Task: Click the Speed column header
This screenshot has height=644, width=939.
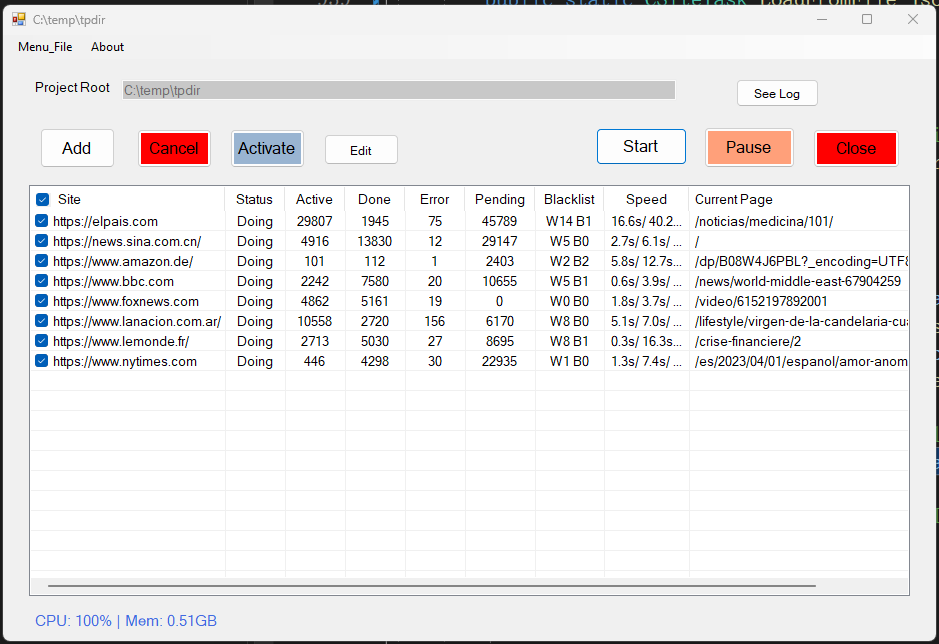Action: pos(646,199)
